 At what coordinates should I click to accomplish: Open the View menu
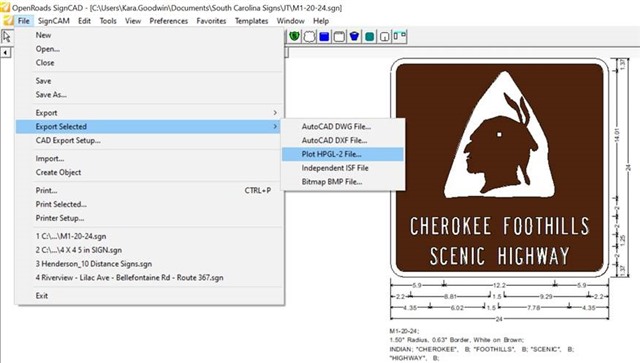[133, 21]
